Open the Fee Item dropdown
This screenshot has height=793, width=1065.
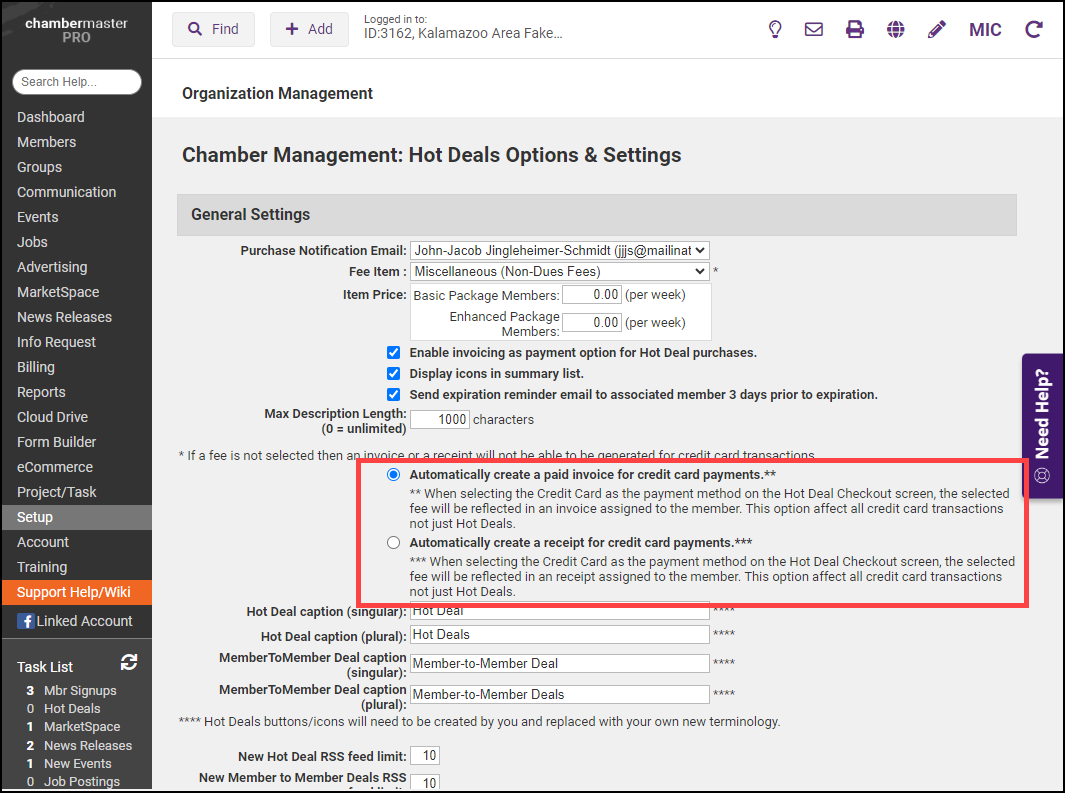(560, 272)
